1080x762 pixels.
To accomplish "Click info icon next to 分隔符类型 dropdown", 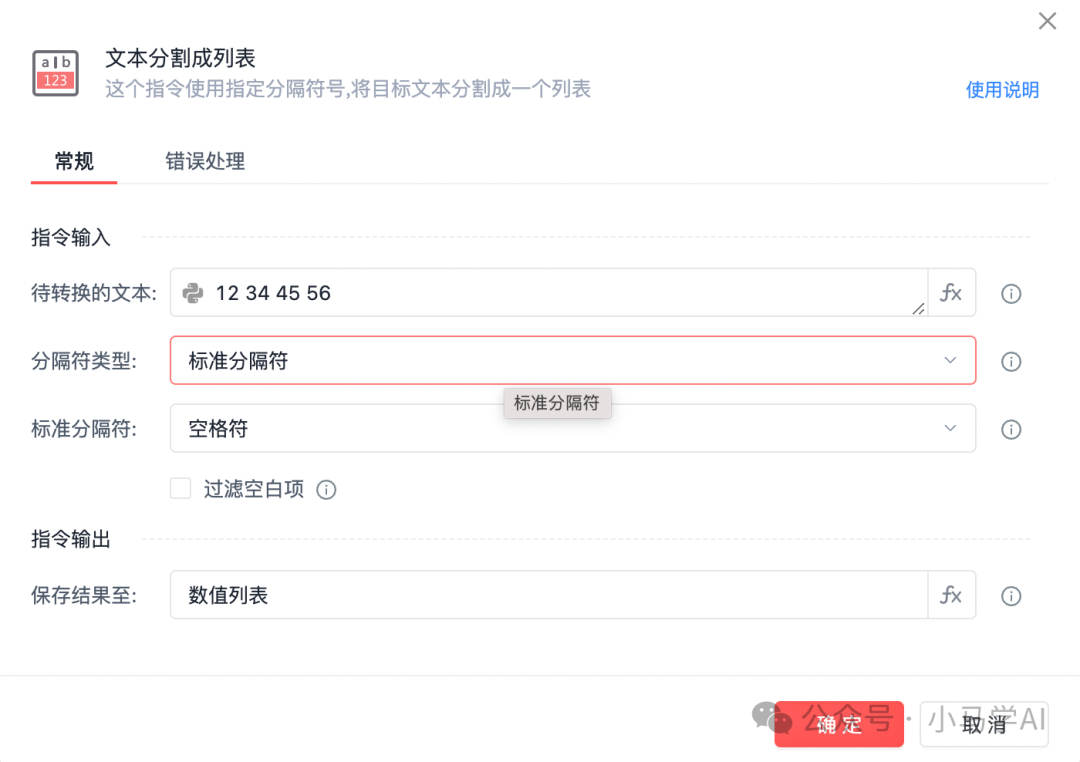I will 1011,362.
